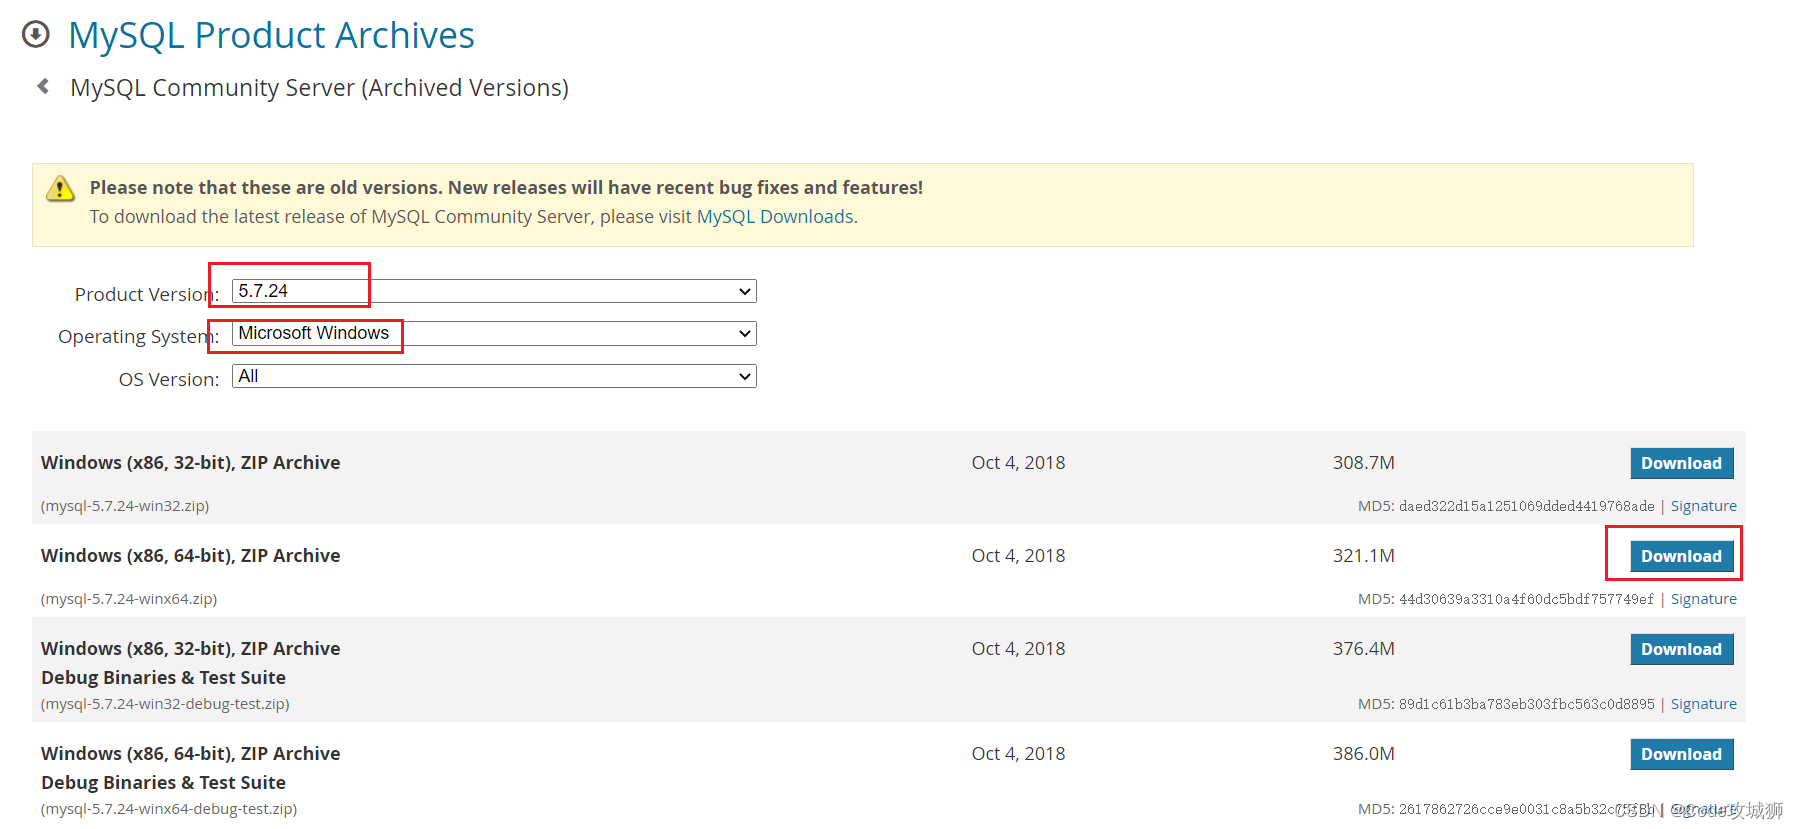Click the Windows (x86, 64-bit), ZIP Archive title
Image resolution: width=1798 pixels, height=829 pixels.
[x=191, y=556]
